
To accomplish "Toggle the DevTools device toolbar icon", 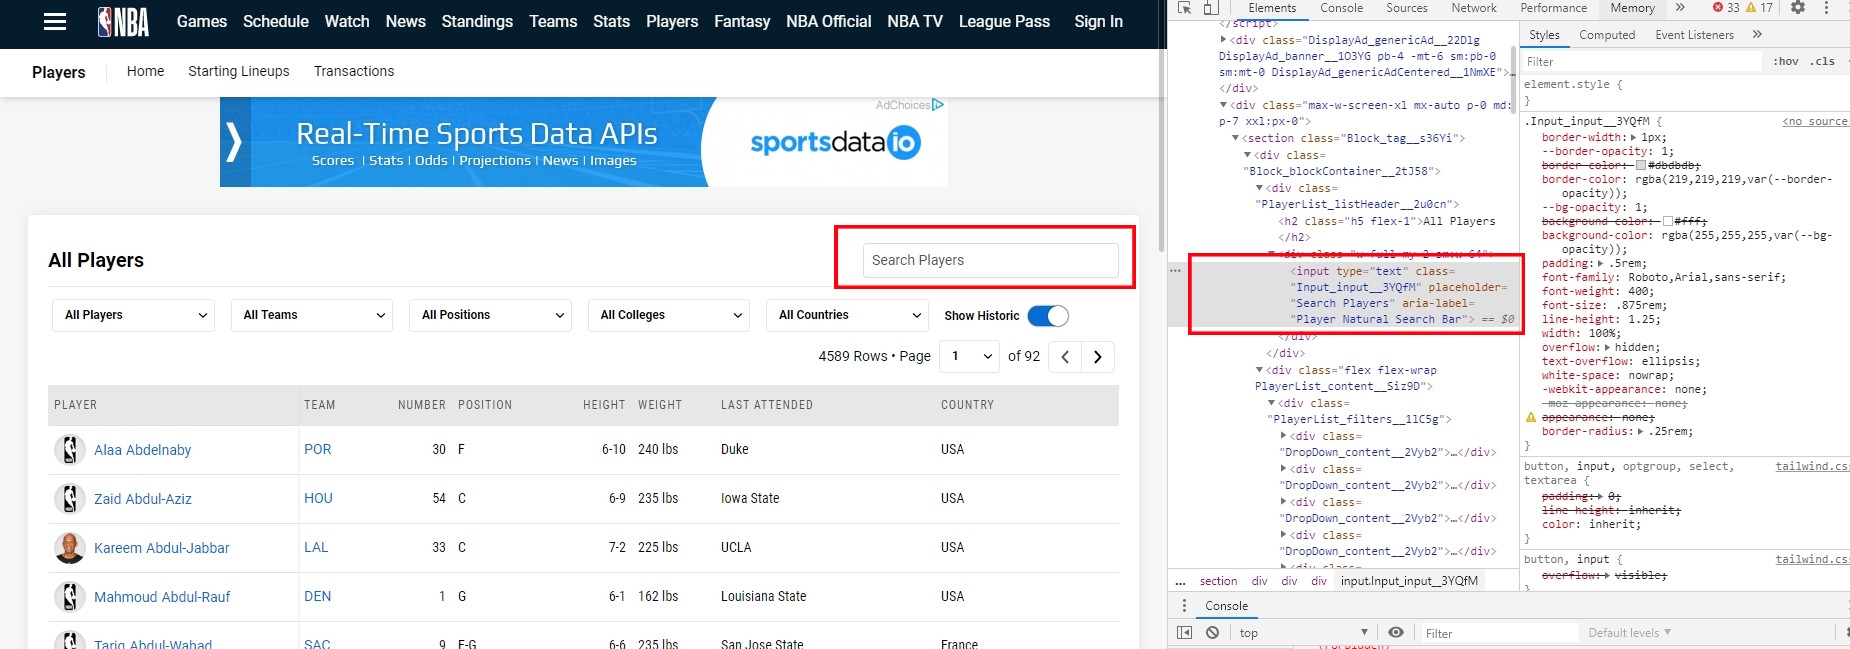I will 1210,8.
